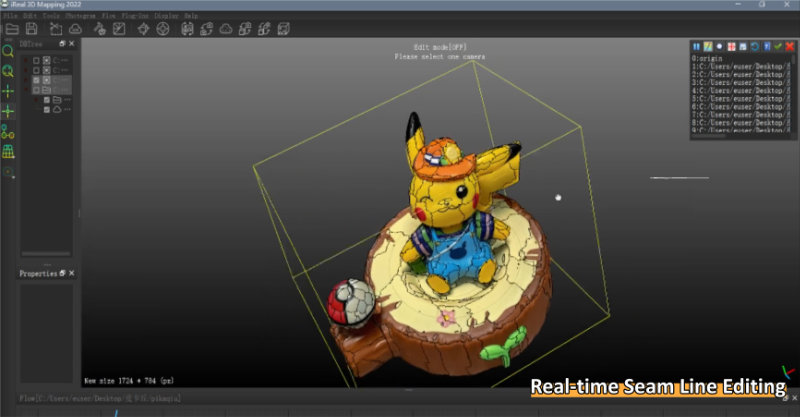
Task: Click the blue undo arrow in seam panel
Action: click(755, 46)
